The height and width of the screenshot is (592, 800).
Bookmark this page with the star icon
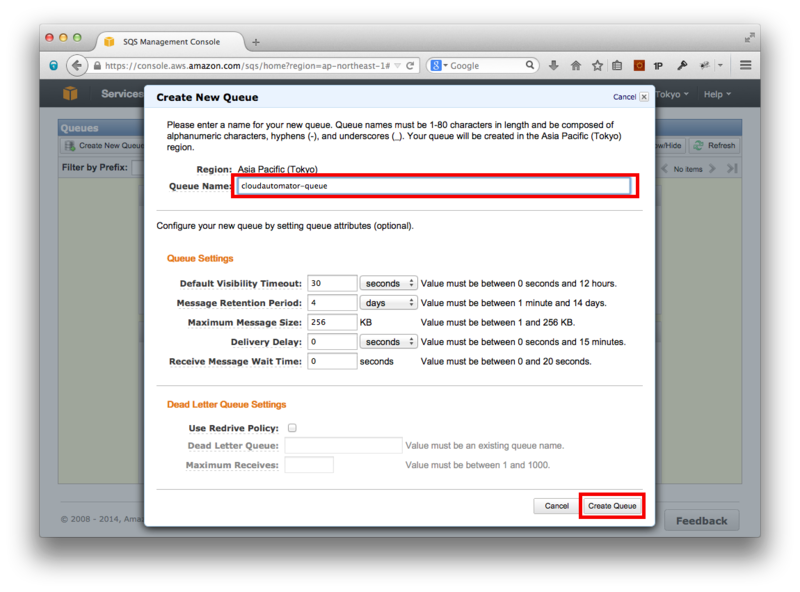click(597, 65)
